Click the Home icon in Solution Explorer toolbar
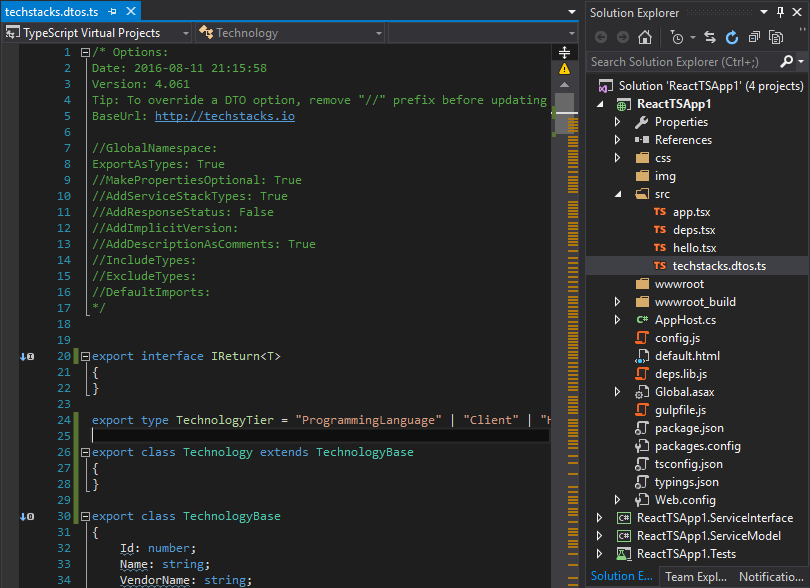This screenshot has height=588, width=810. tap(645, 37)
